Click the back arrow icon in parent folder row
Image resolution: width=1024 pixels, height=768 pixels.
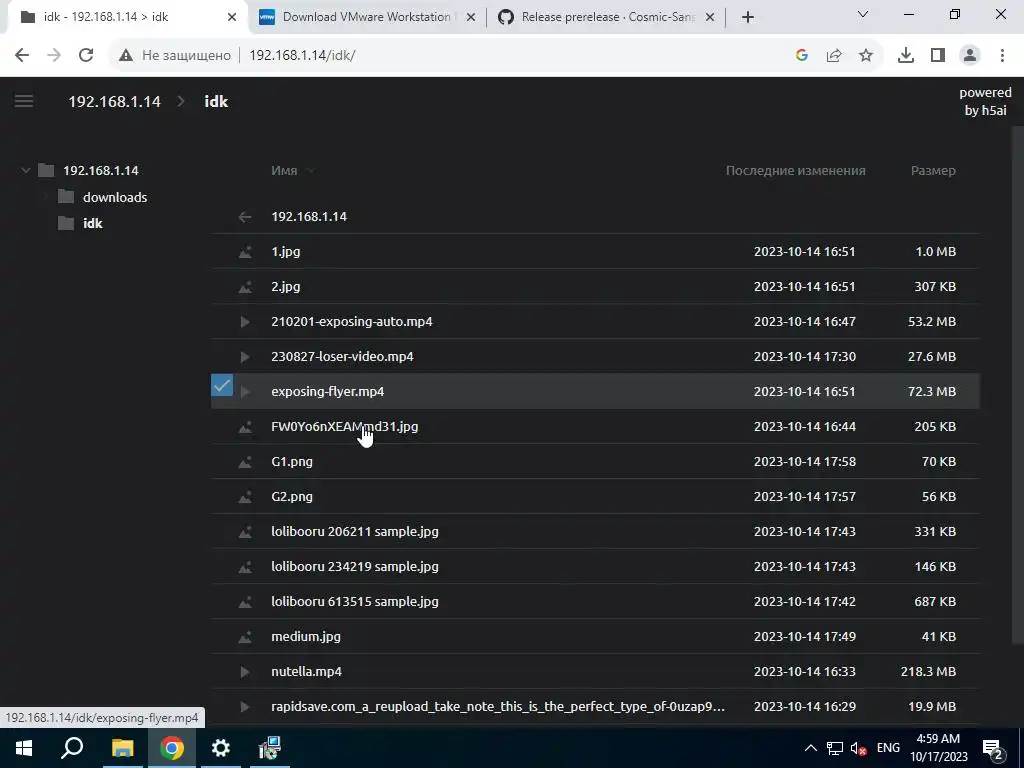pyautogui.click(x=245, y=217)
